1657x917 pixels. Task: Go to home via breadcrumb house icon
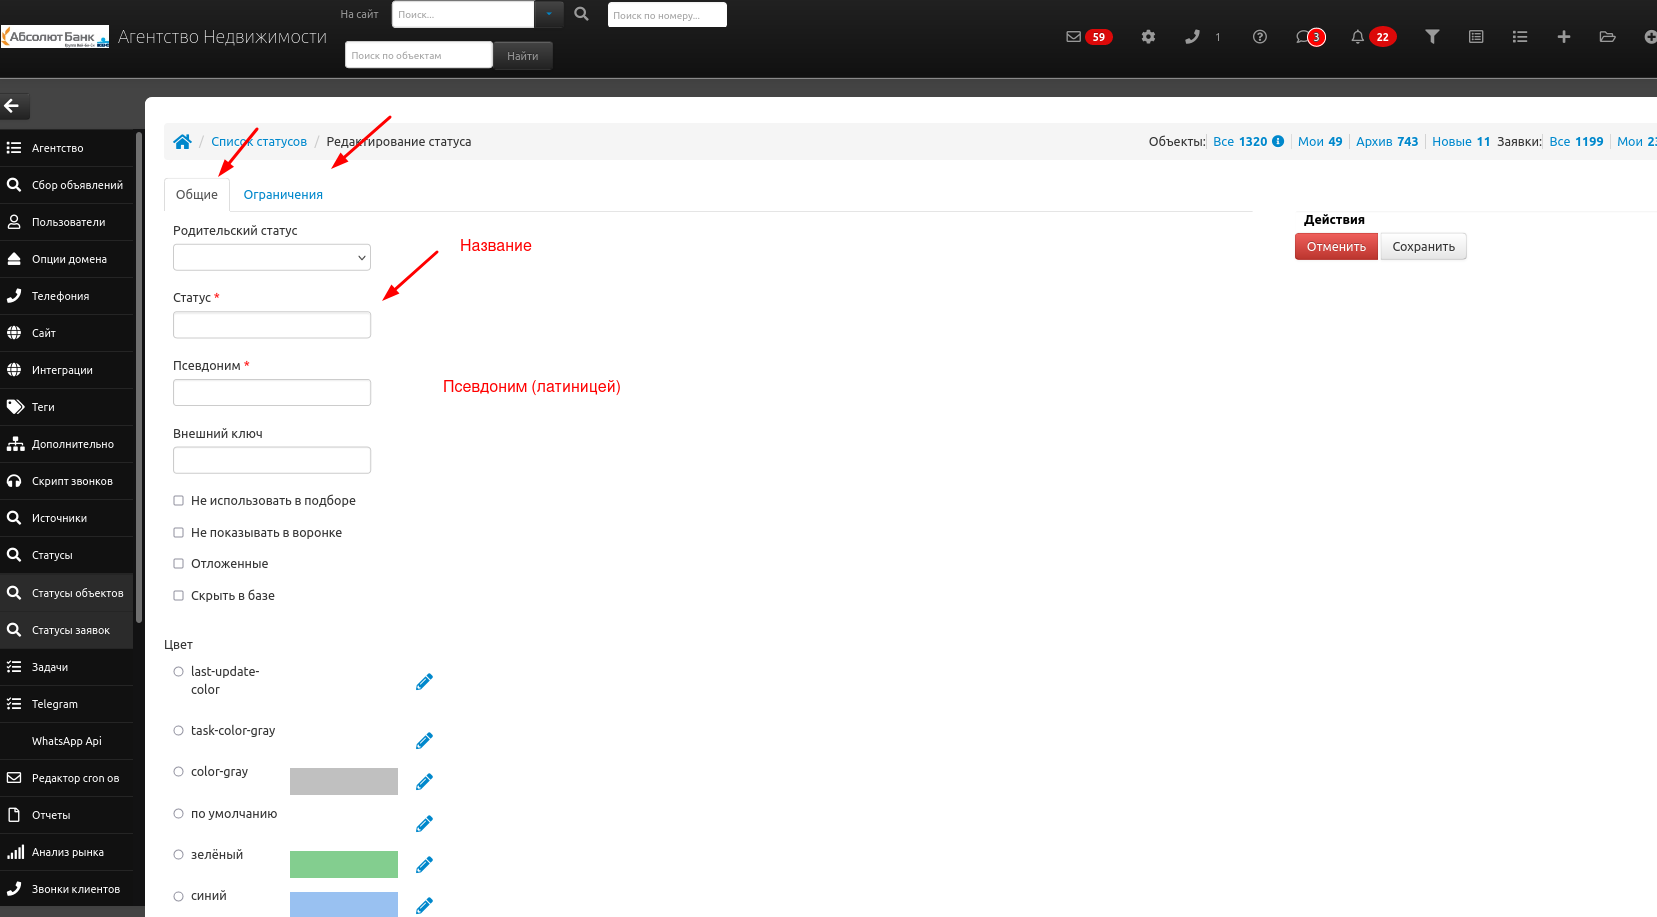click(182, 142)
